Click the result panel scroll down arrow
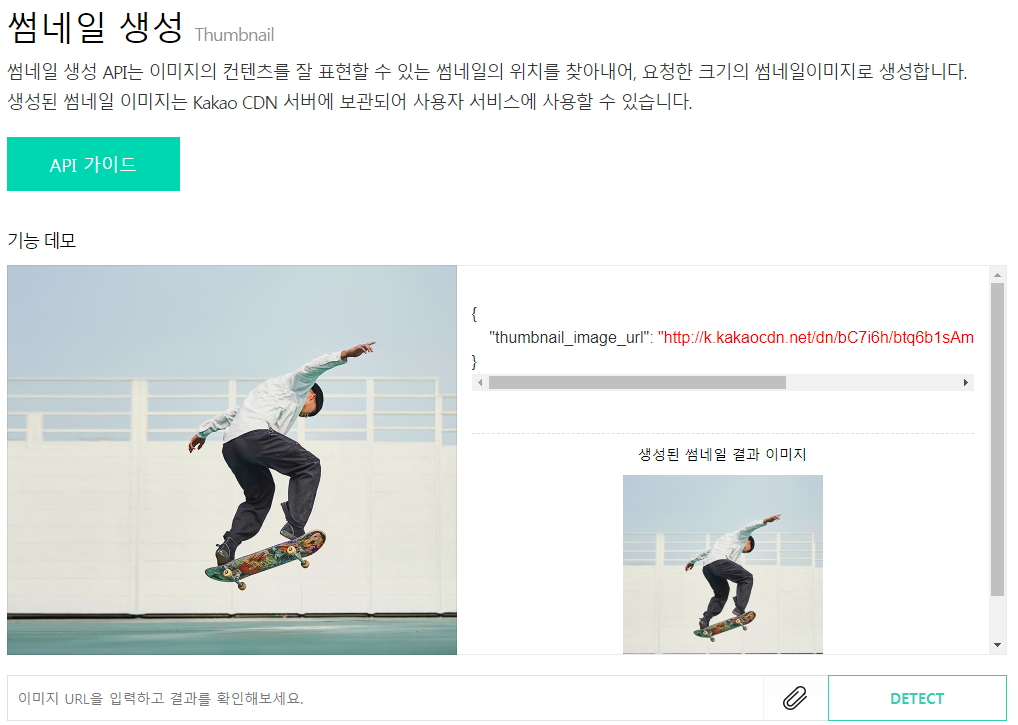The width and height of the screenshot is (1018, 725). [x=997, y=645]
